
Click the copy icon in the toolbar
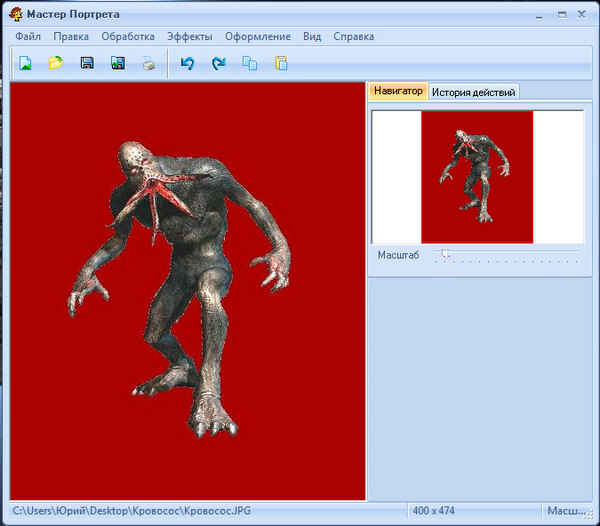click(x=249, y=63)
